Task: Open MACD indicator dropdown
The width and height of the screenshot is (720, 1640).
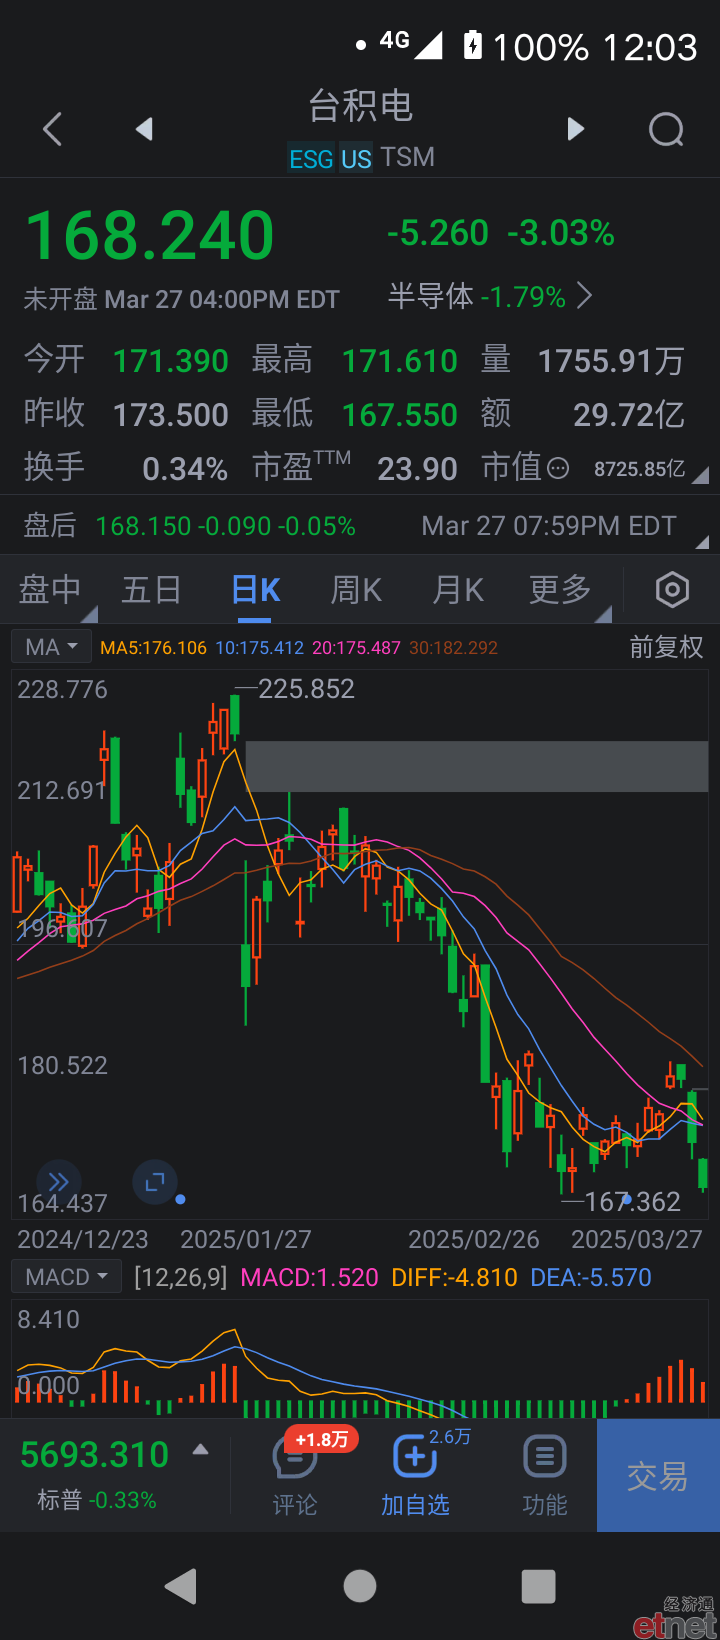Action: pos(66,1277)
